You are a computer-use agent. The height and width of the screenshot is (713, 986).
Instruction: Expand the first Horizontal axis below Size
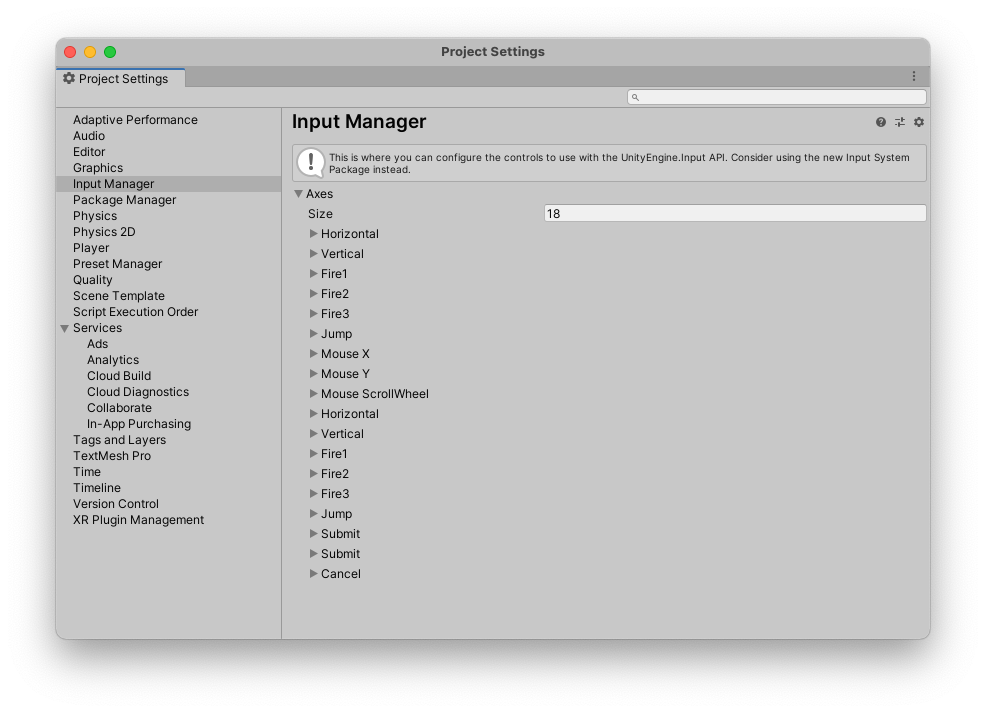pos(313,233)
